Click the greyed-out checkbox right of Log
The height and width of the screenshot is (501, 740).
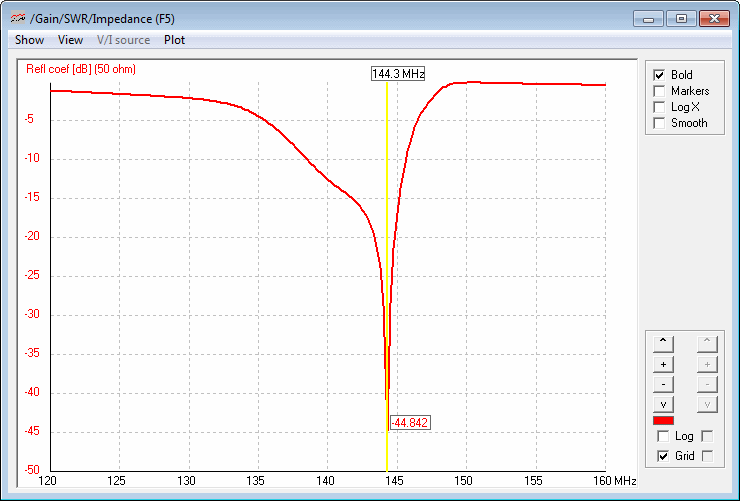click(707, 436)
